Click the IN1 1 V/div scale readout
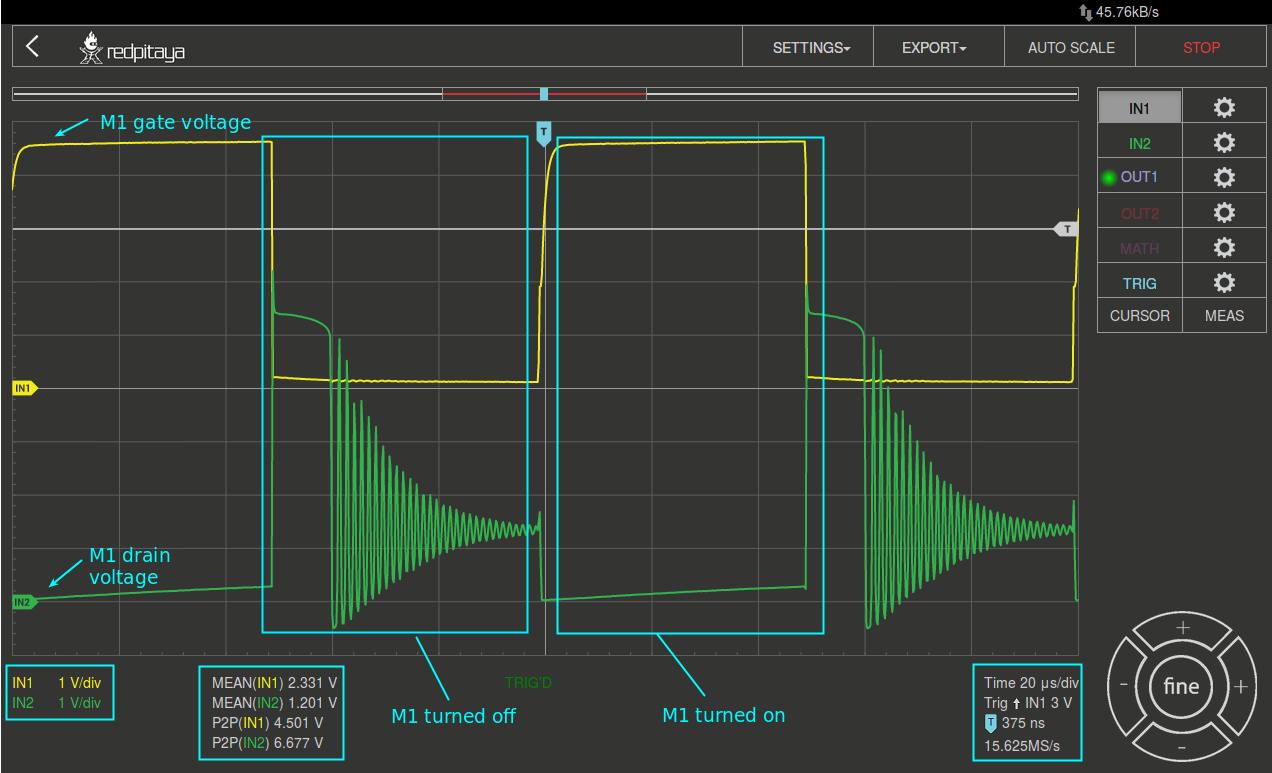Screen dimensions: 1272x773 click(x=57, y=682)
